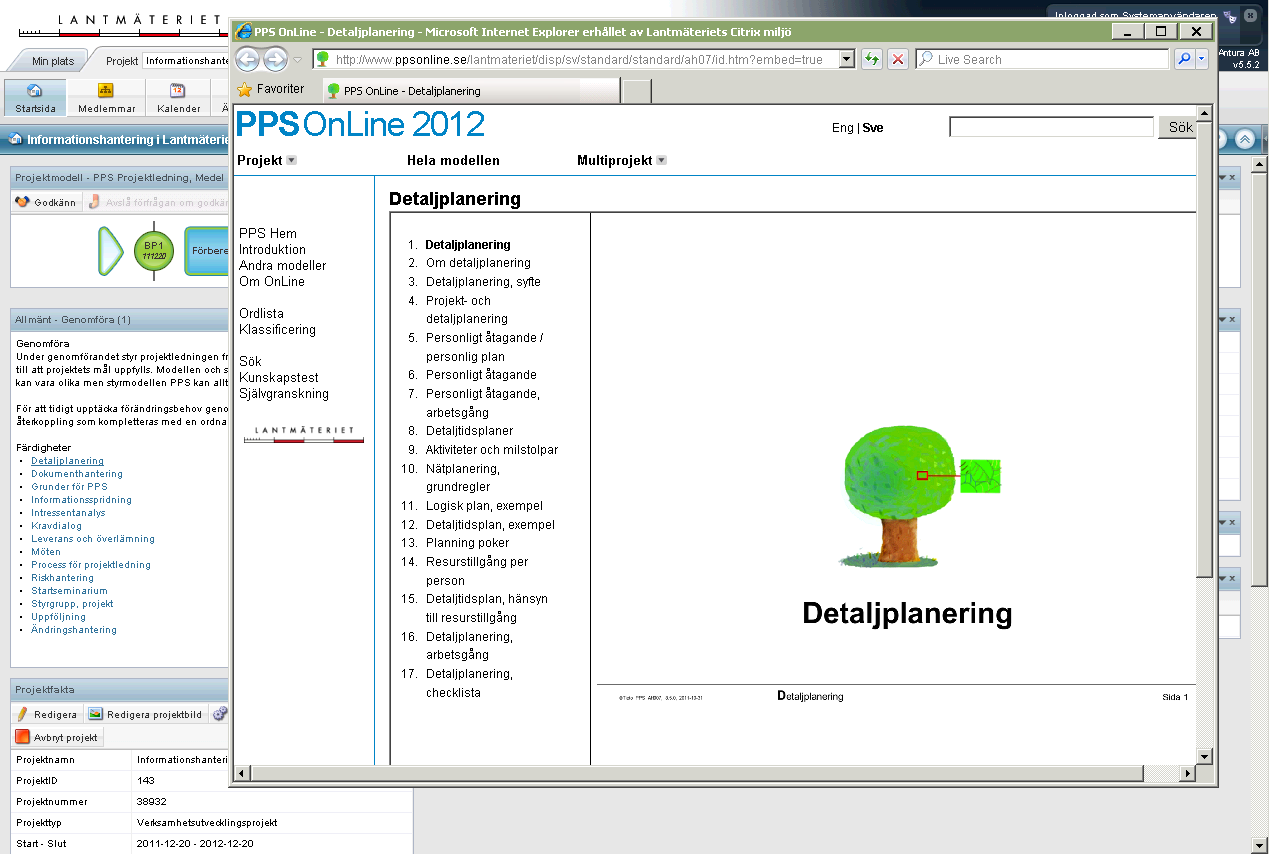Click the green refresh page icon
The image size is (1269, 854).
coord(872,60)
